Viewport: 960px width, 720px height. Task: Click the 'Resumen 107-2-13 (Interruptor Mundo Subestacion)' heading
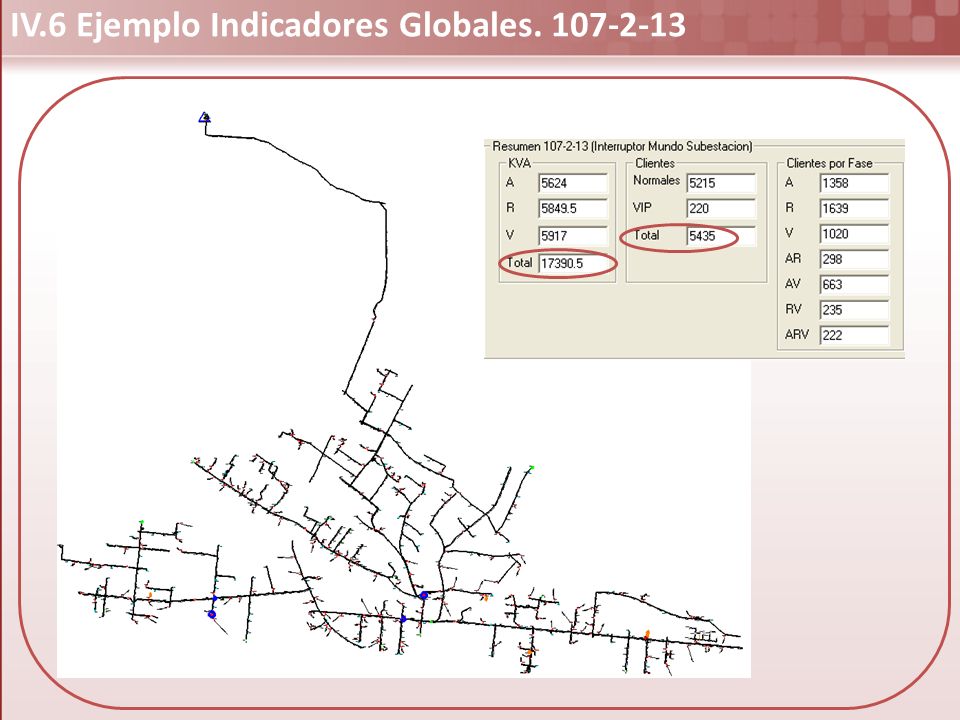point(622,146)
